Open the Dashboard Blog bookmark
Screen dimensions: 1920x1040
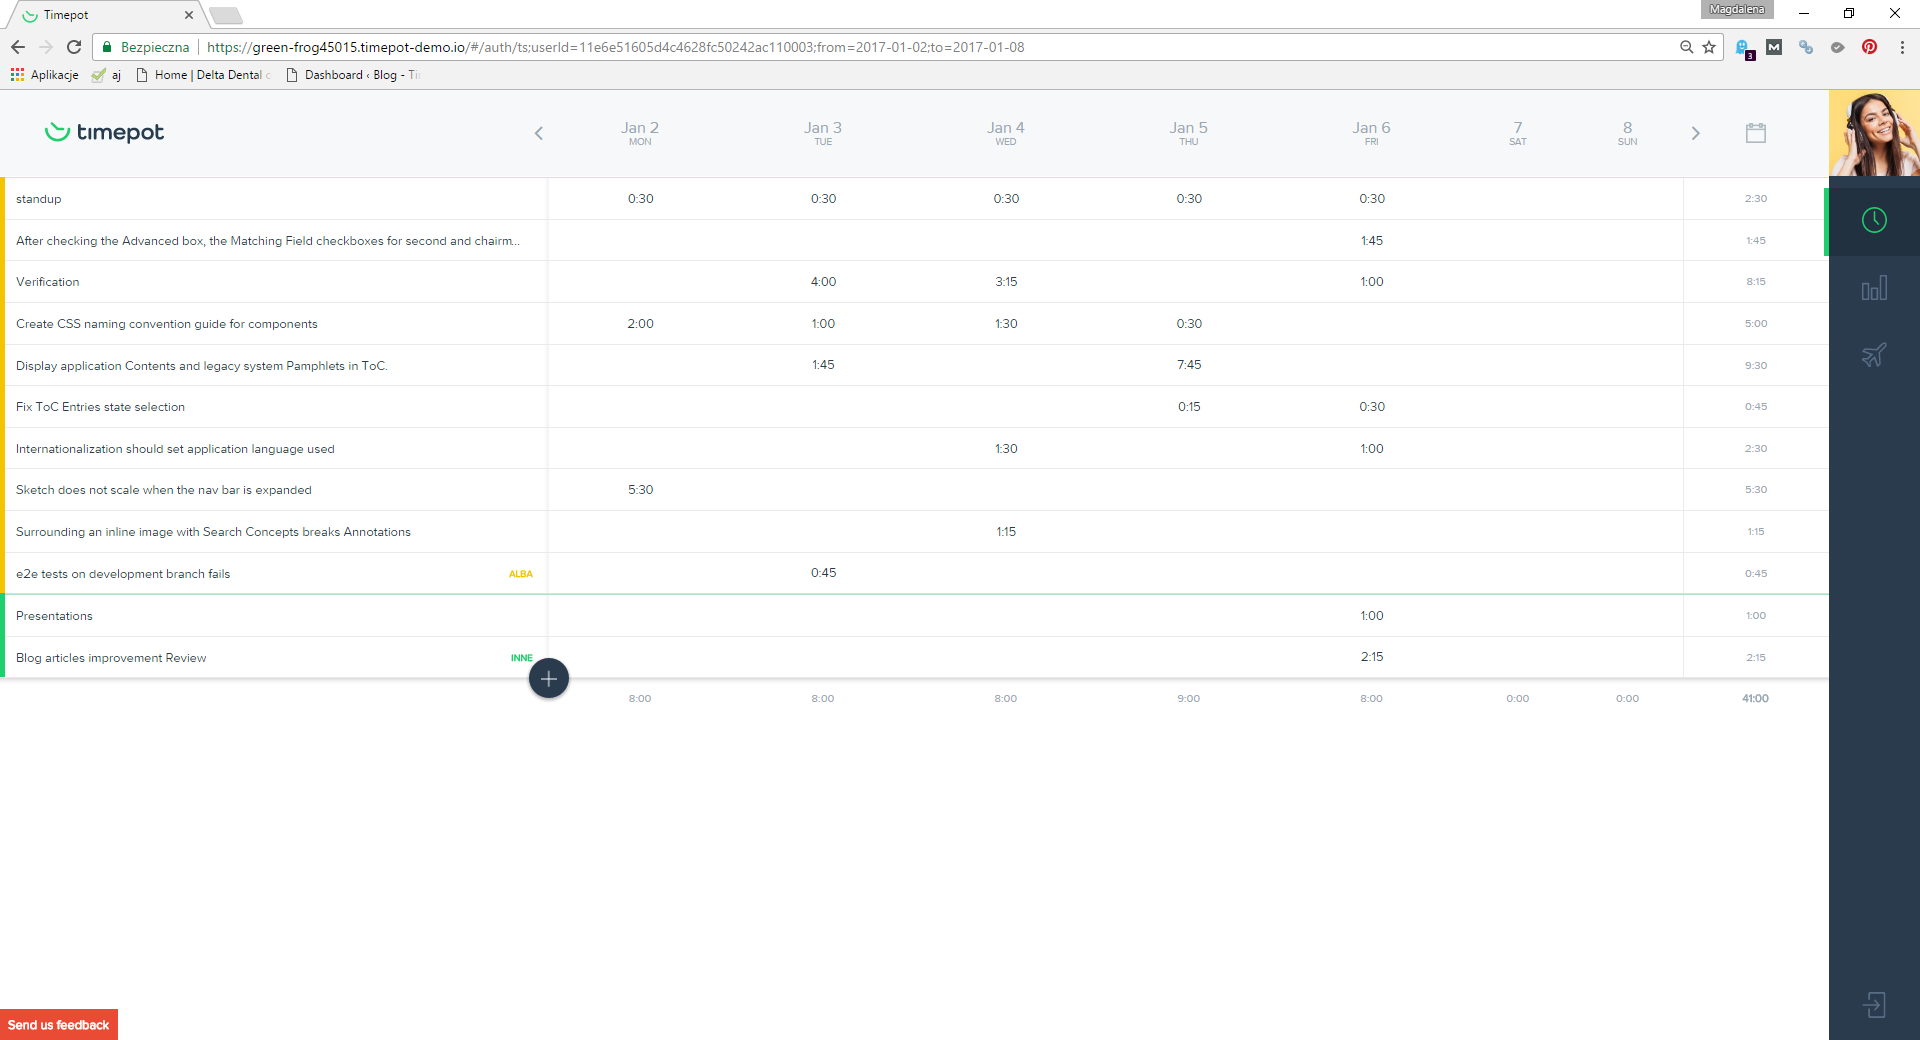click(352, 75)
